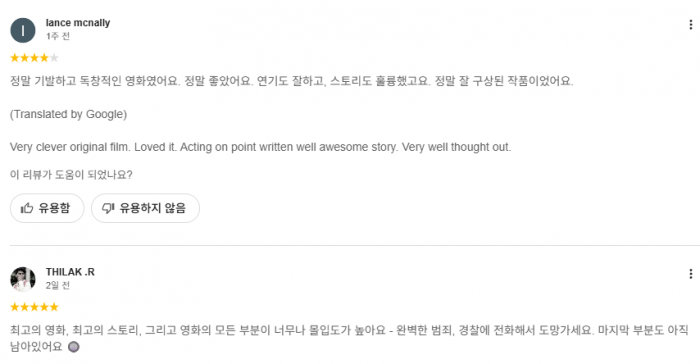Open lance mcnally's reviewer profile name
The height and width of the screenshot is (364, 700).
pos(78,23)
